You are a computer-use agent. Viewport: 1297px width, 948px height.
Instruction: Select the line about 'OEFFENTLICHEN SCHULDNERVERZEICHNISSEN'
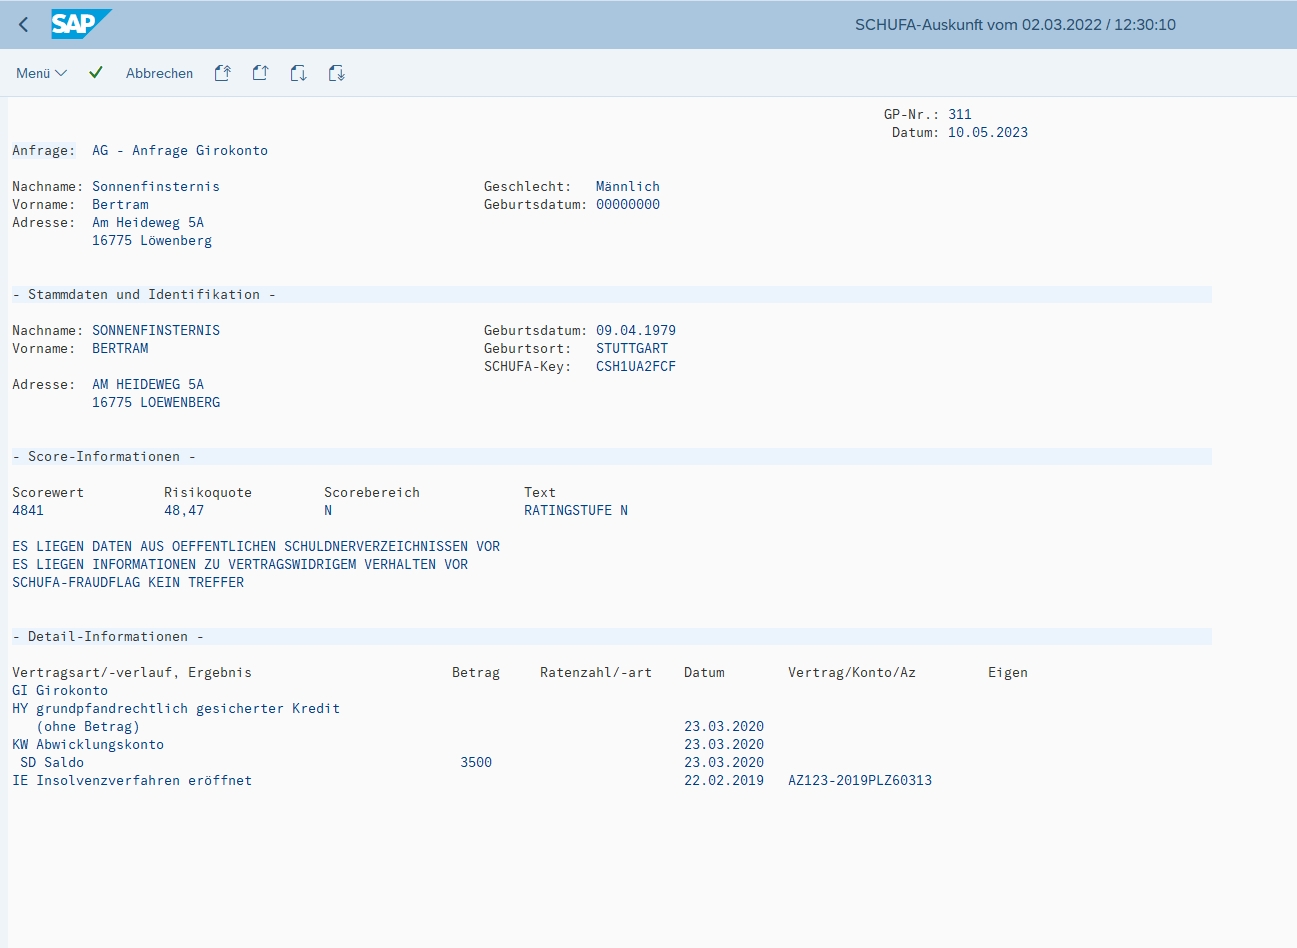[x=256, y=546]
